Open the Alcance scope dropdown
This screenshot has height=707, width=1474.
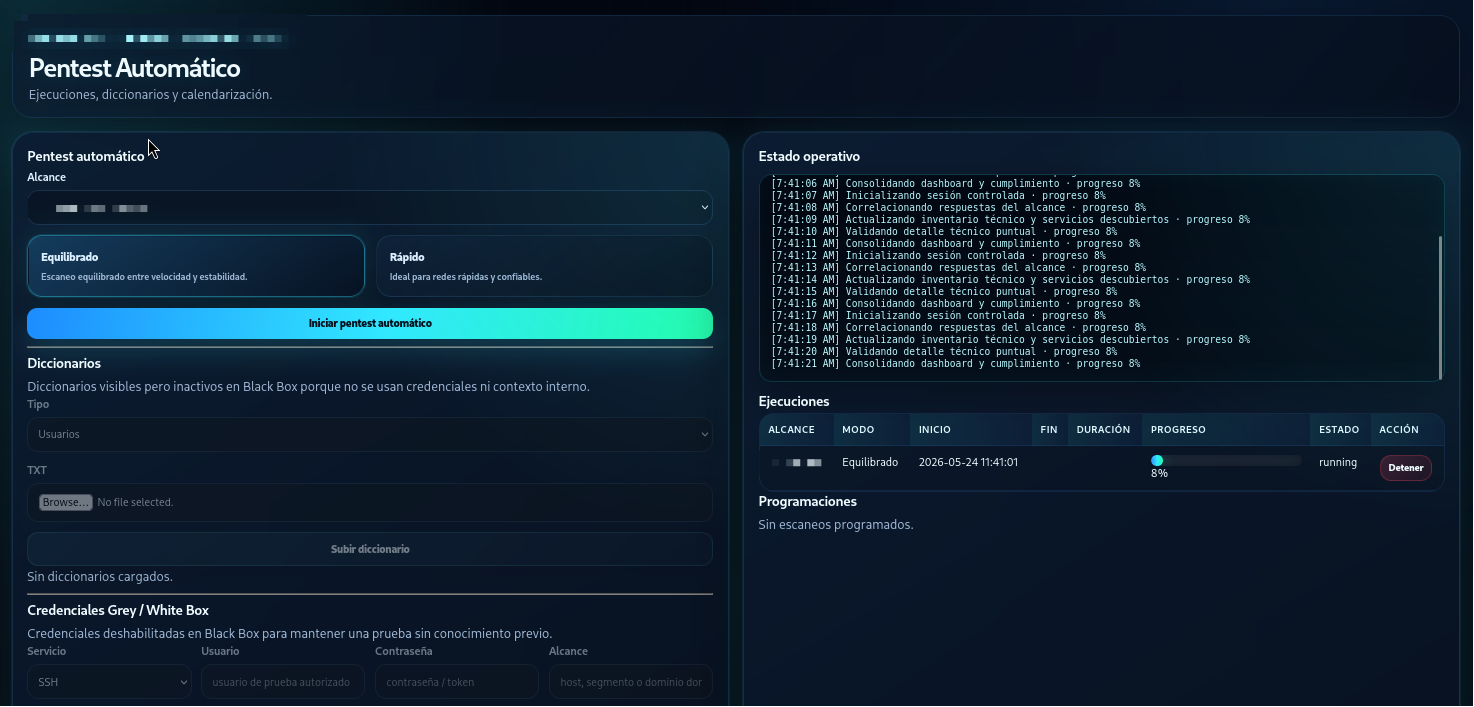370,208
